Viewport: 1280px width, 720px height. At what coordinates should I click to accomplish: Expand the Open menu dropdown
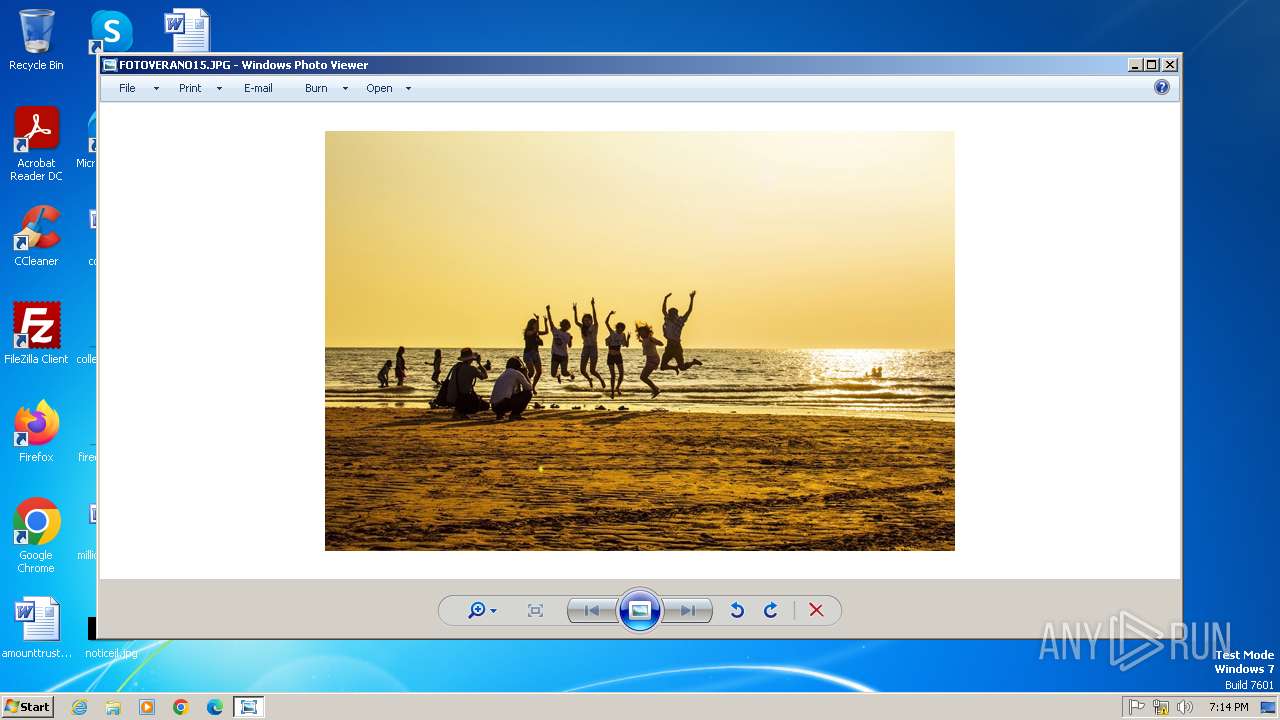point(379,88)
